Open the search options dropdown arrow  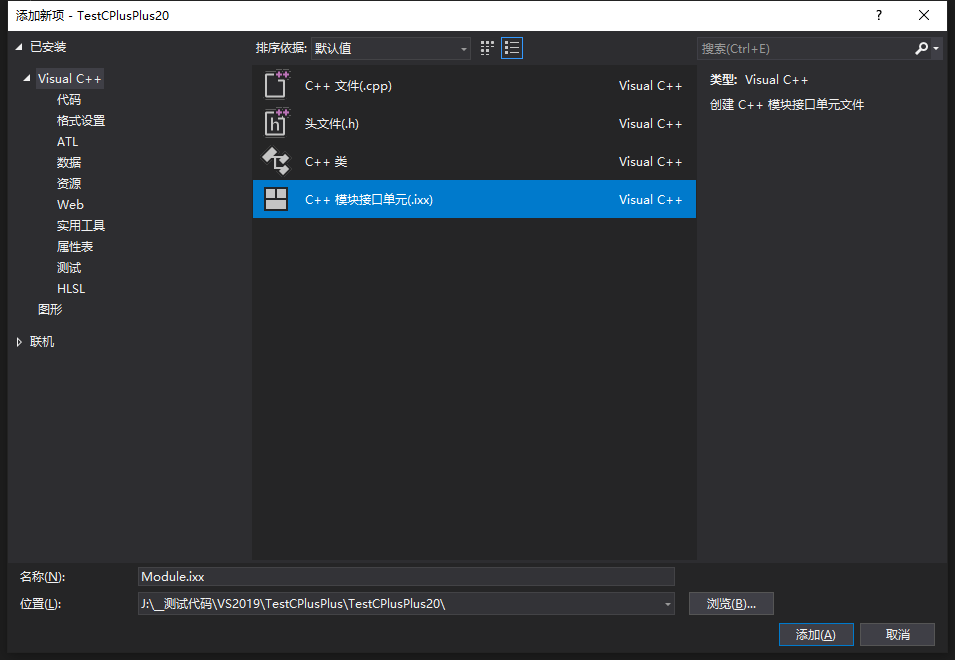click(x=936, y=49)
